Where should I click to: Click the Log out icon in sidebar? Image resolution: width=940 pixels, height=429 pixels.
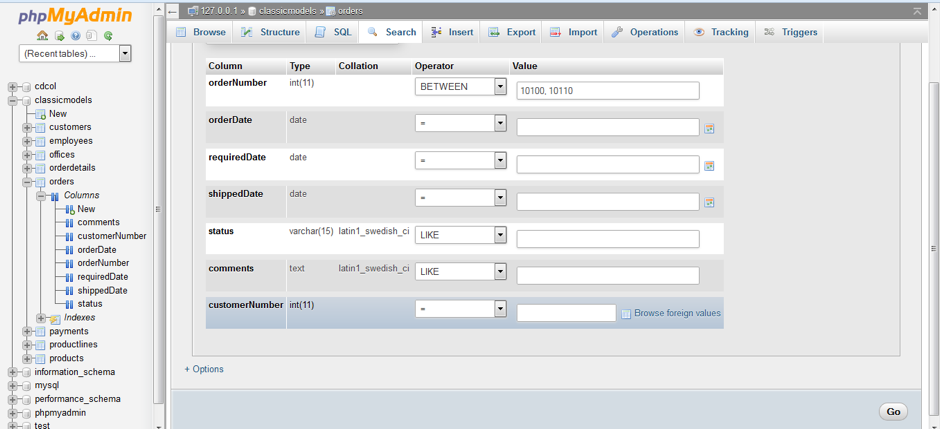pos(60,36)
